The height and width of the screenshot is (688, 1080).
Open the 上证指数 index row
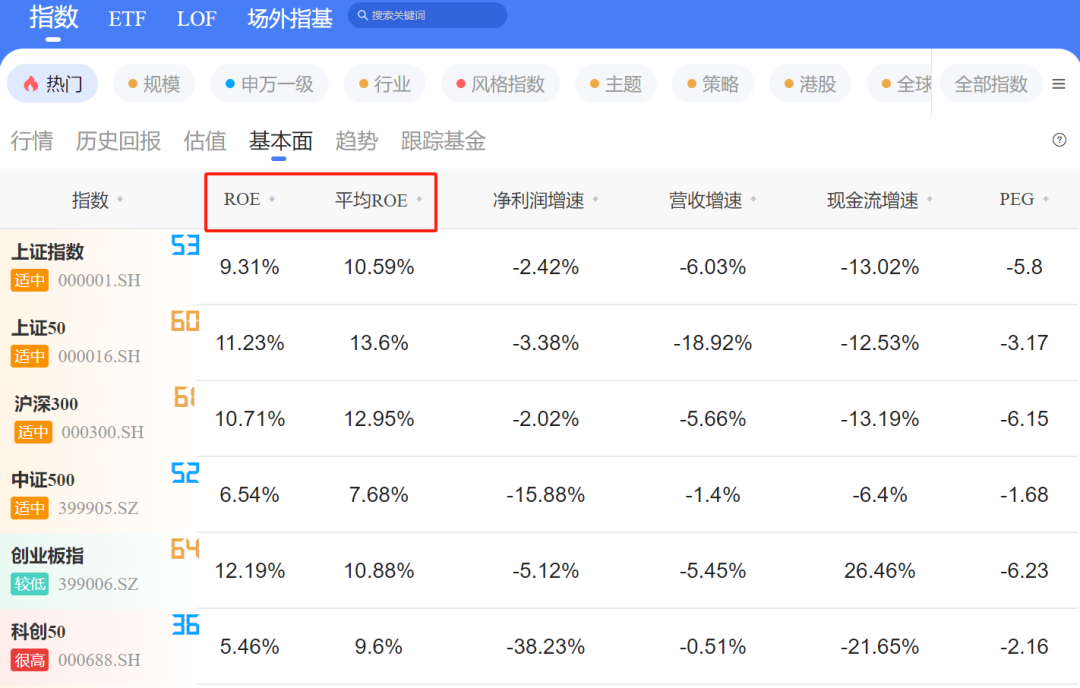click(540, 267)
